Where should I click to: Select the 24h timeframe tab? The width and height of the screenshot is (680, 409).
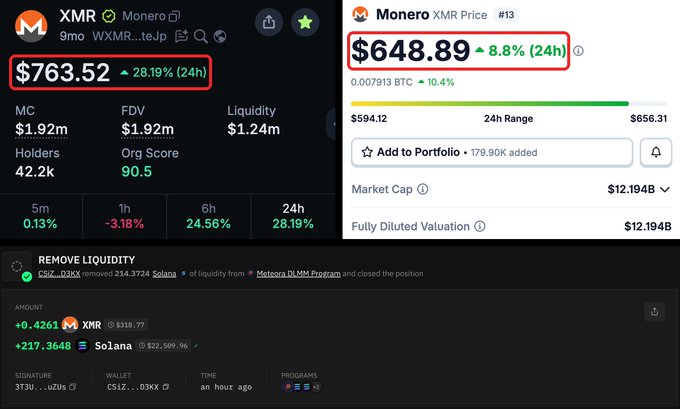pyautogui.click(x=293, y=216)
